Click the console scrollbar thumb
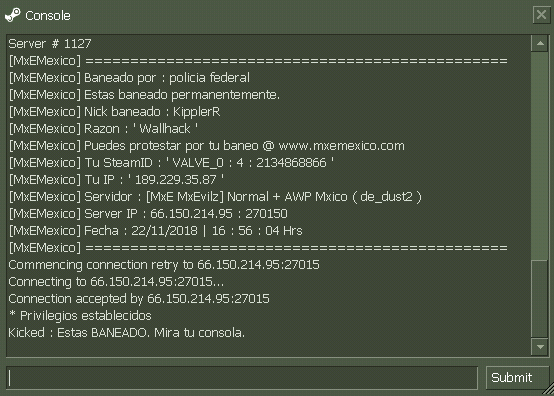This screenshot has width=554, height=396. pos(540,299)
